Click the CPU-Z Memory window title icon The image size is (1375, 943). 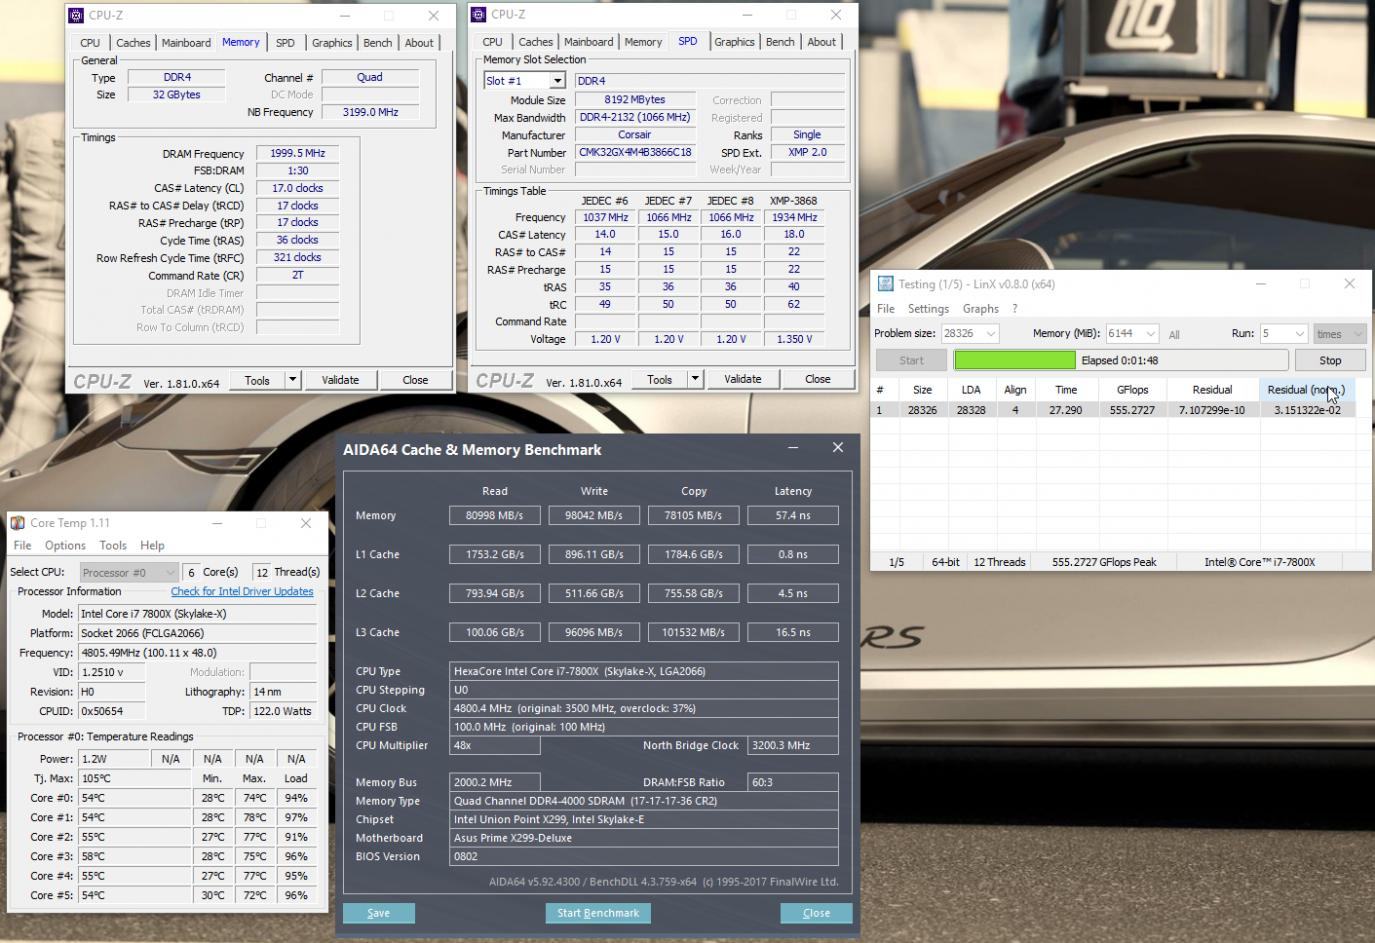click(76, 15)
